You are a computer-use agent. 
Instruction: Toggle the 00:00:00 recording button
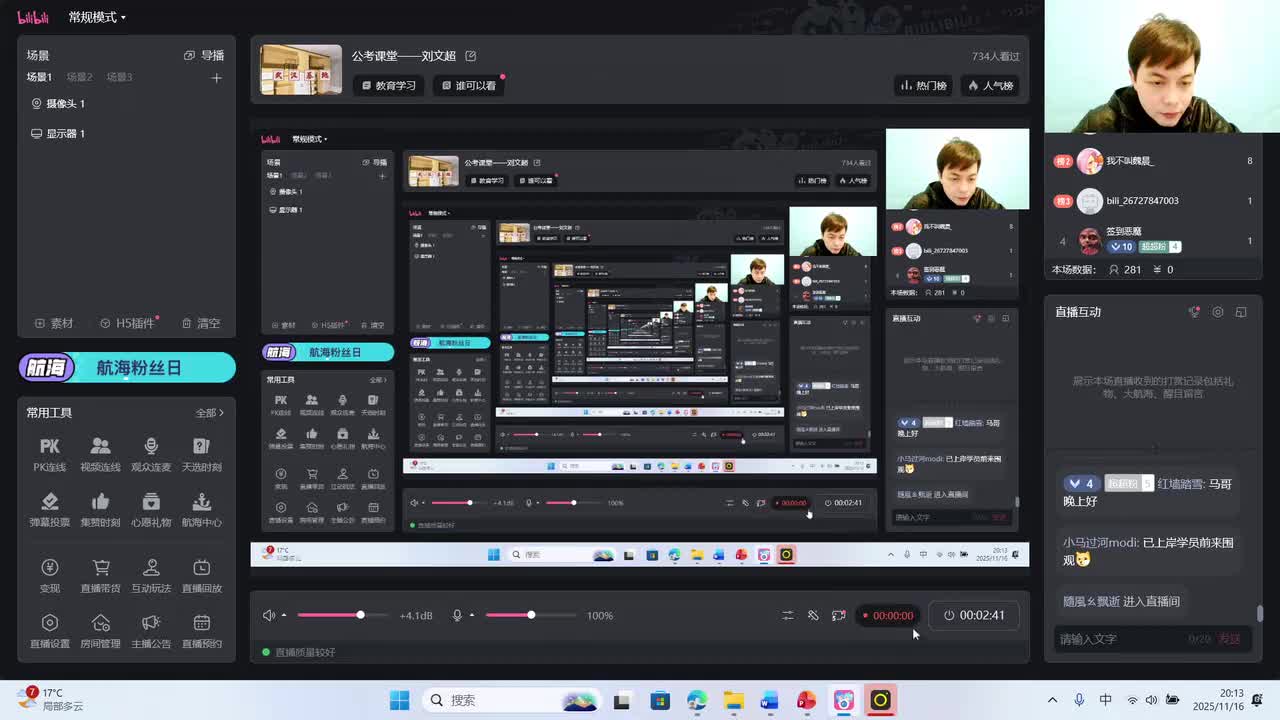[887, 616]
